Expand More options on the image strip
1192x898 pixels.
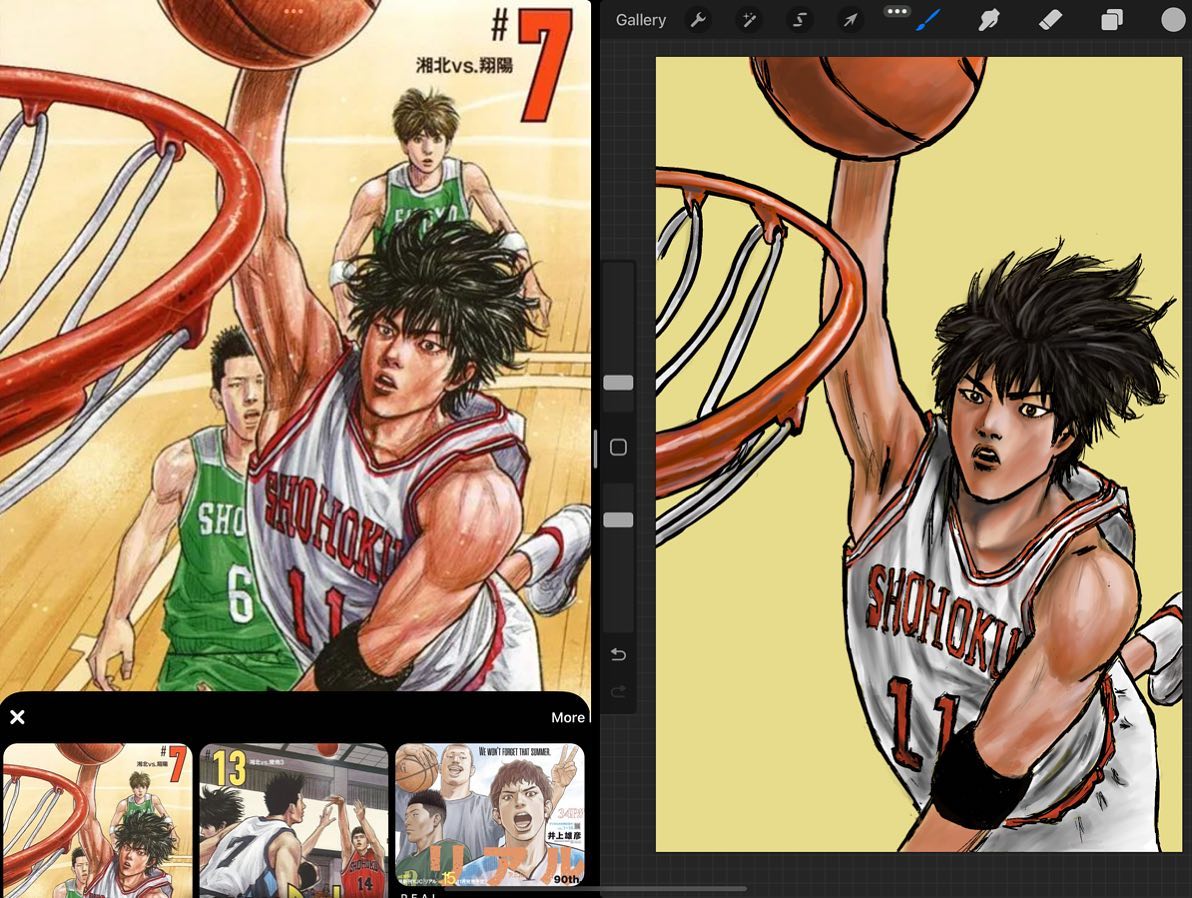click(568, 717)
